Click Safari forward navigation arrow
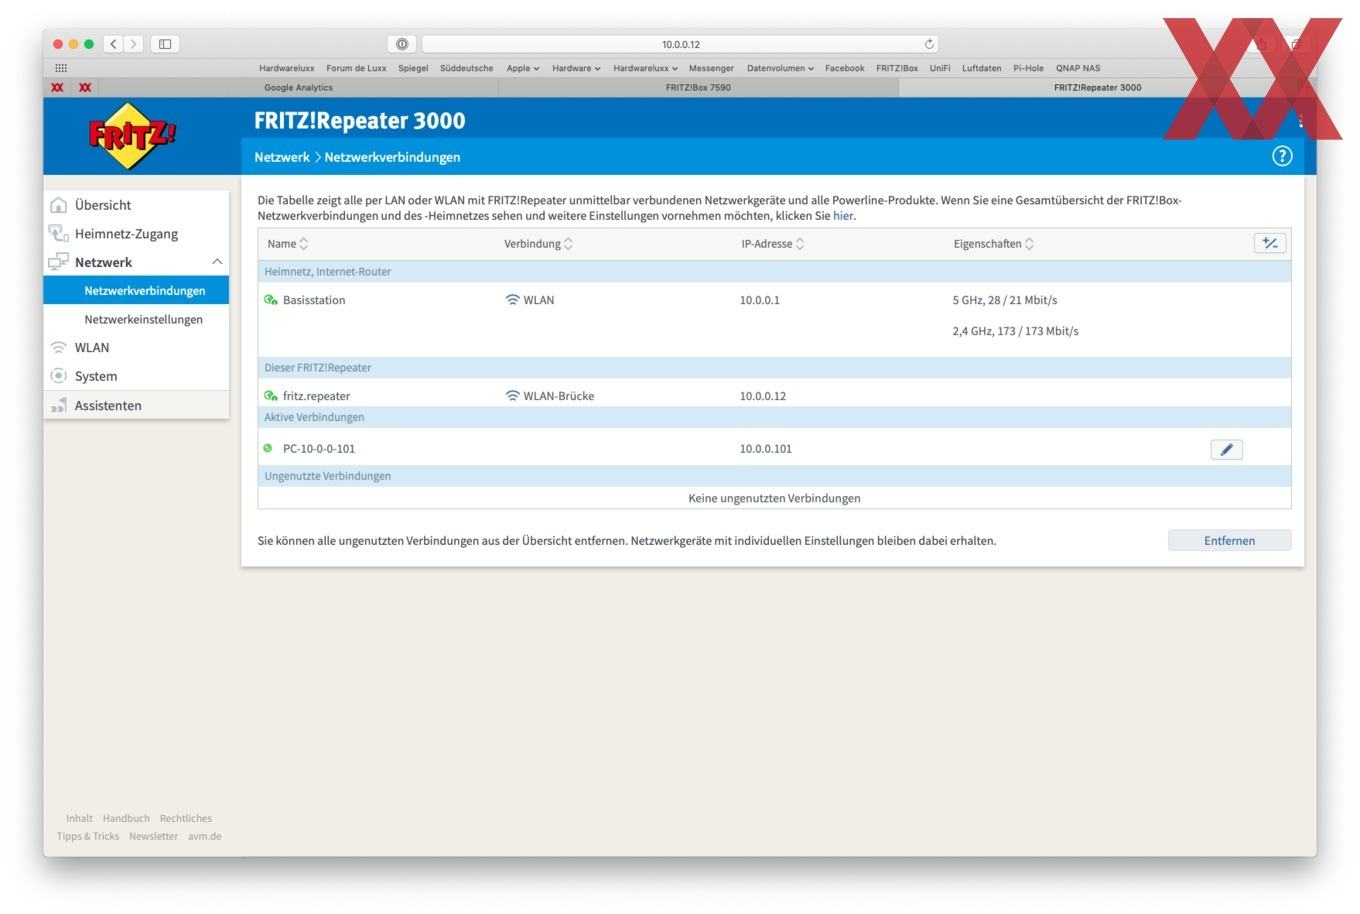The width and height of the screenshot is (1360, 914). (134, 44)
